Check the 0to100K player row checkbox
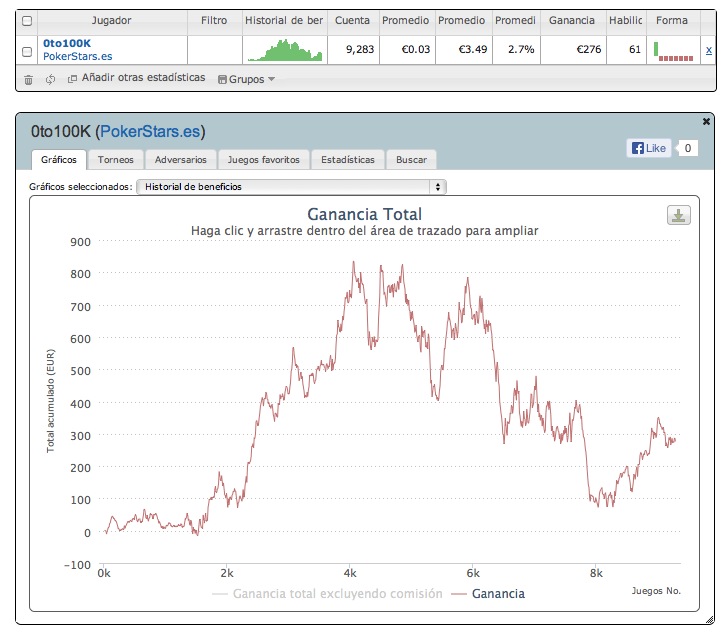 point(27,52)
